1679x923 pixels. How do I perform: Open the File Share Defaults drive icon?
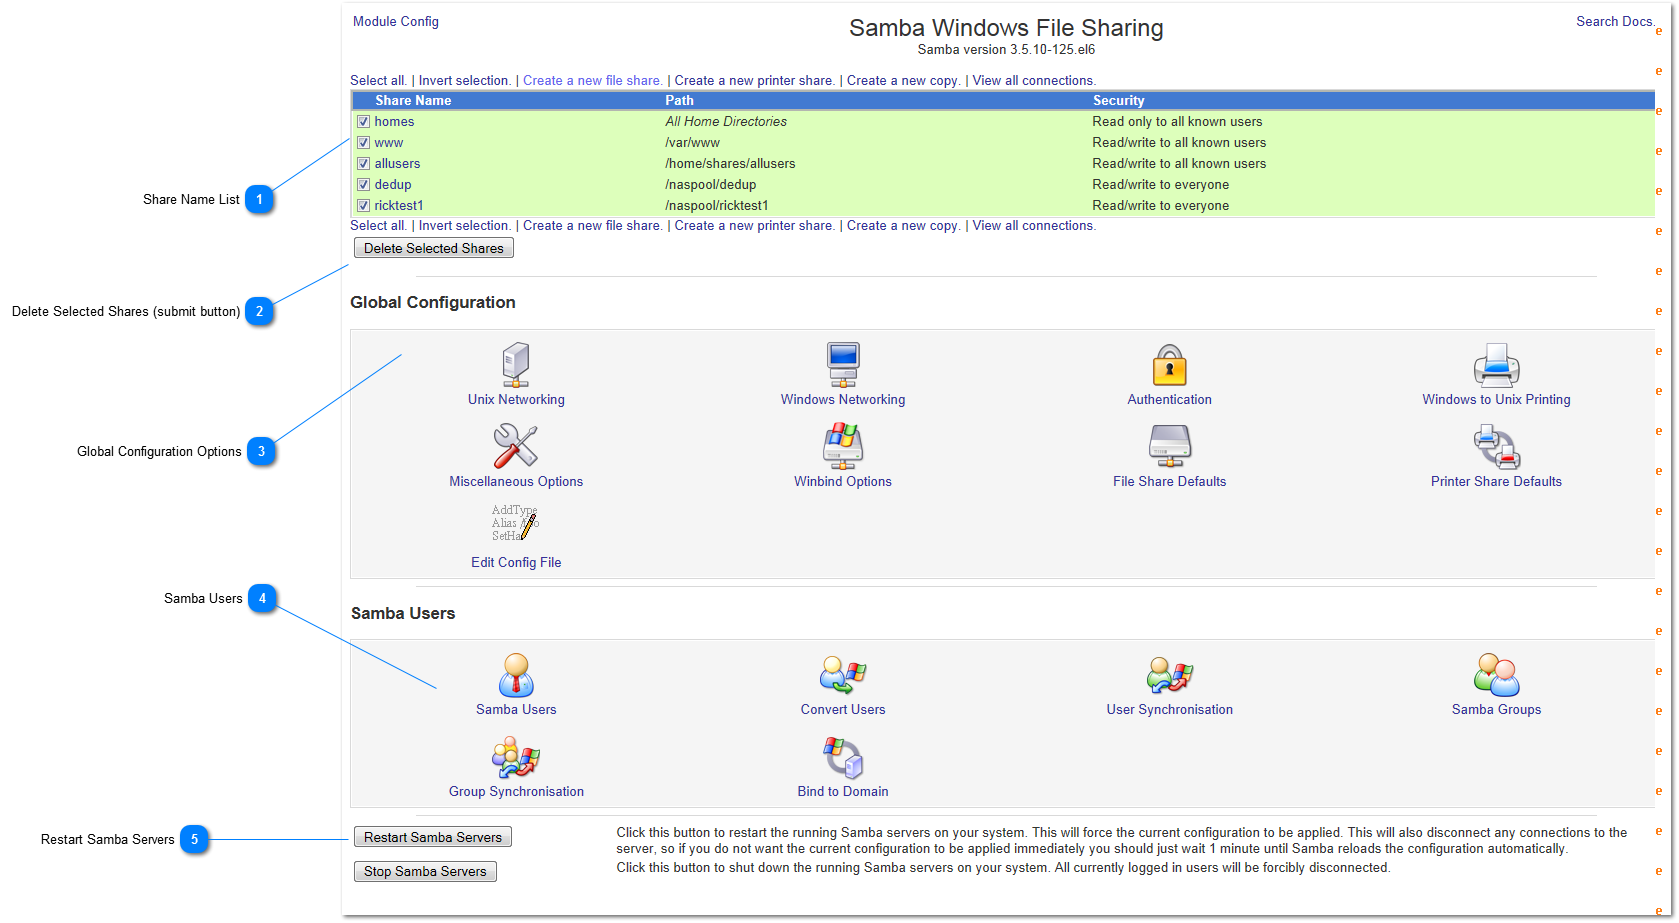pos(1169,446)
